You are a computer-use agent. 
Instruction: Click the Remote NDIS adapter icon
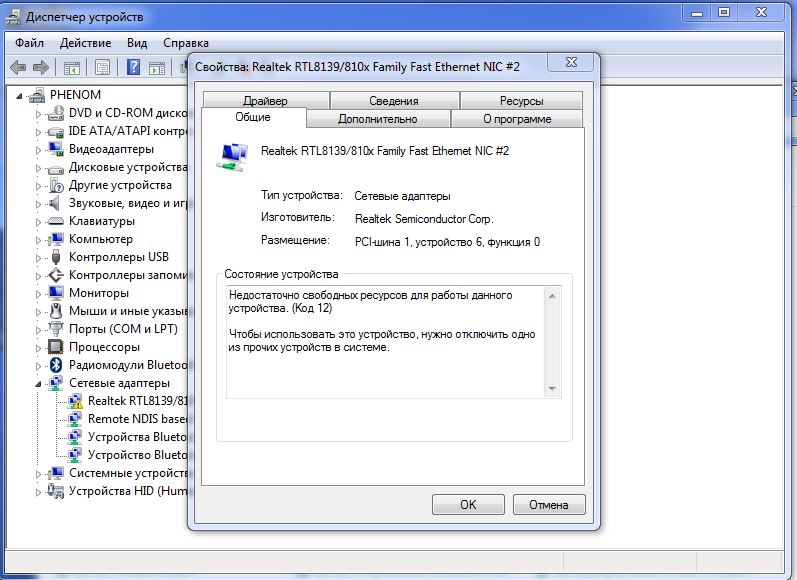click(75, 419)
